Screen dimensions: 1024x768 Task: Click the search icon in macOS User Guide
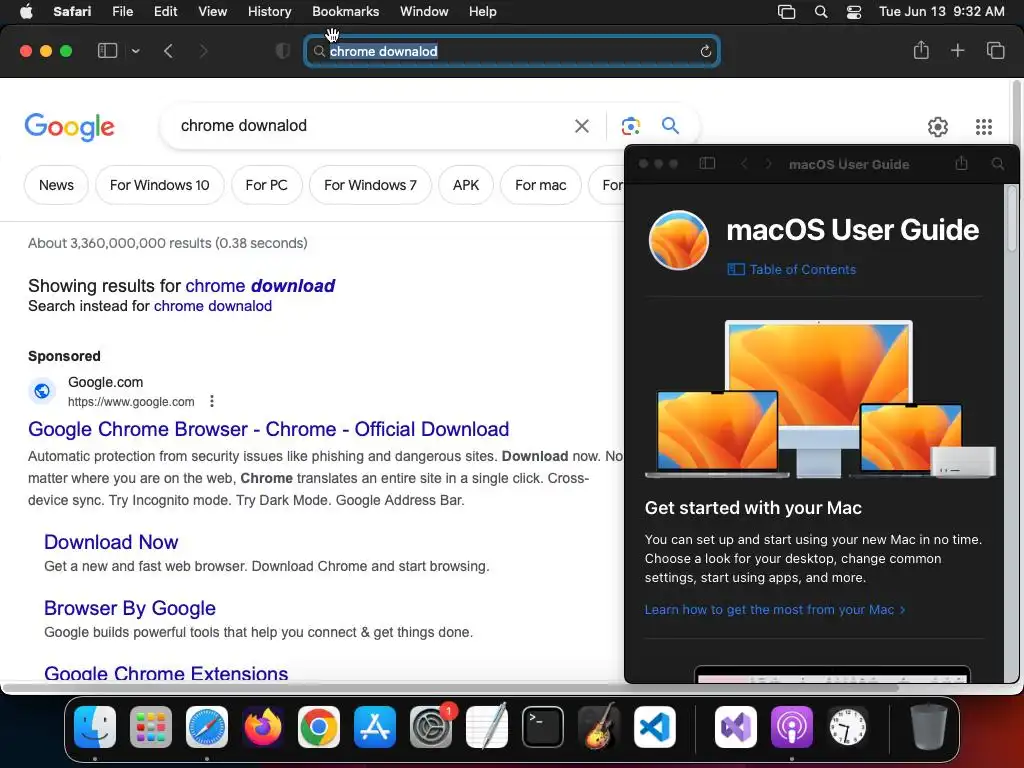coord(998,164)
